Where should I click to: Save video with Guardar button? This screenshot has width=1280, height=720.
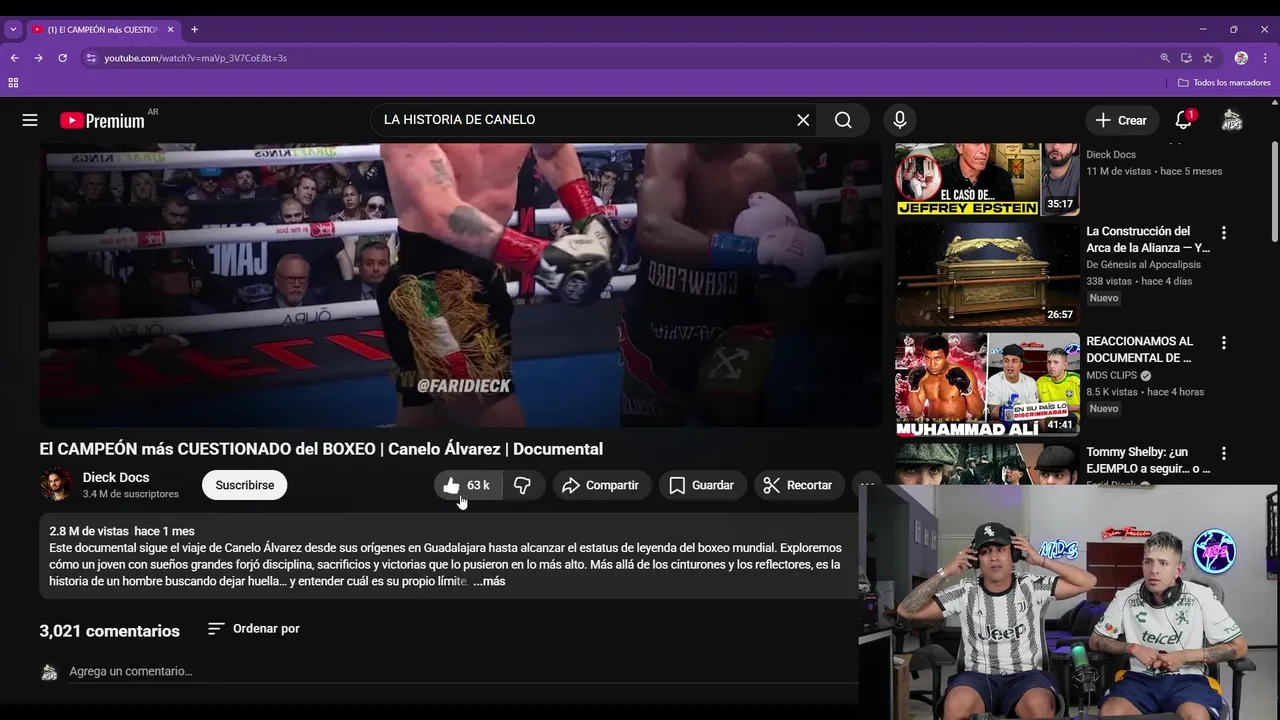coord(702,485)
